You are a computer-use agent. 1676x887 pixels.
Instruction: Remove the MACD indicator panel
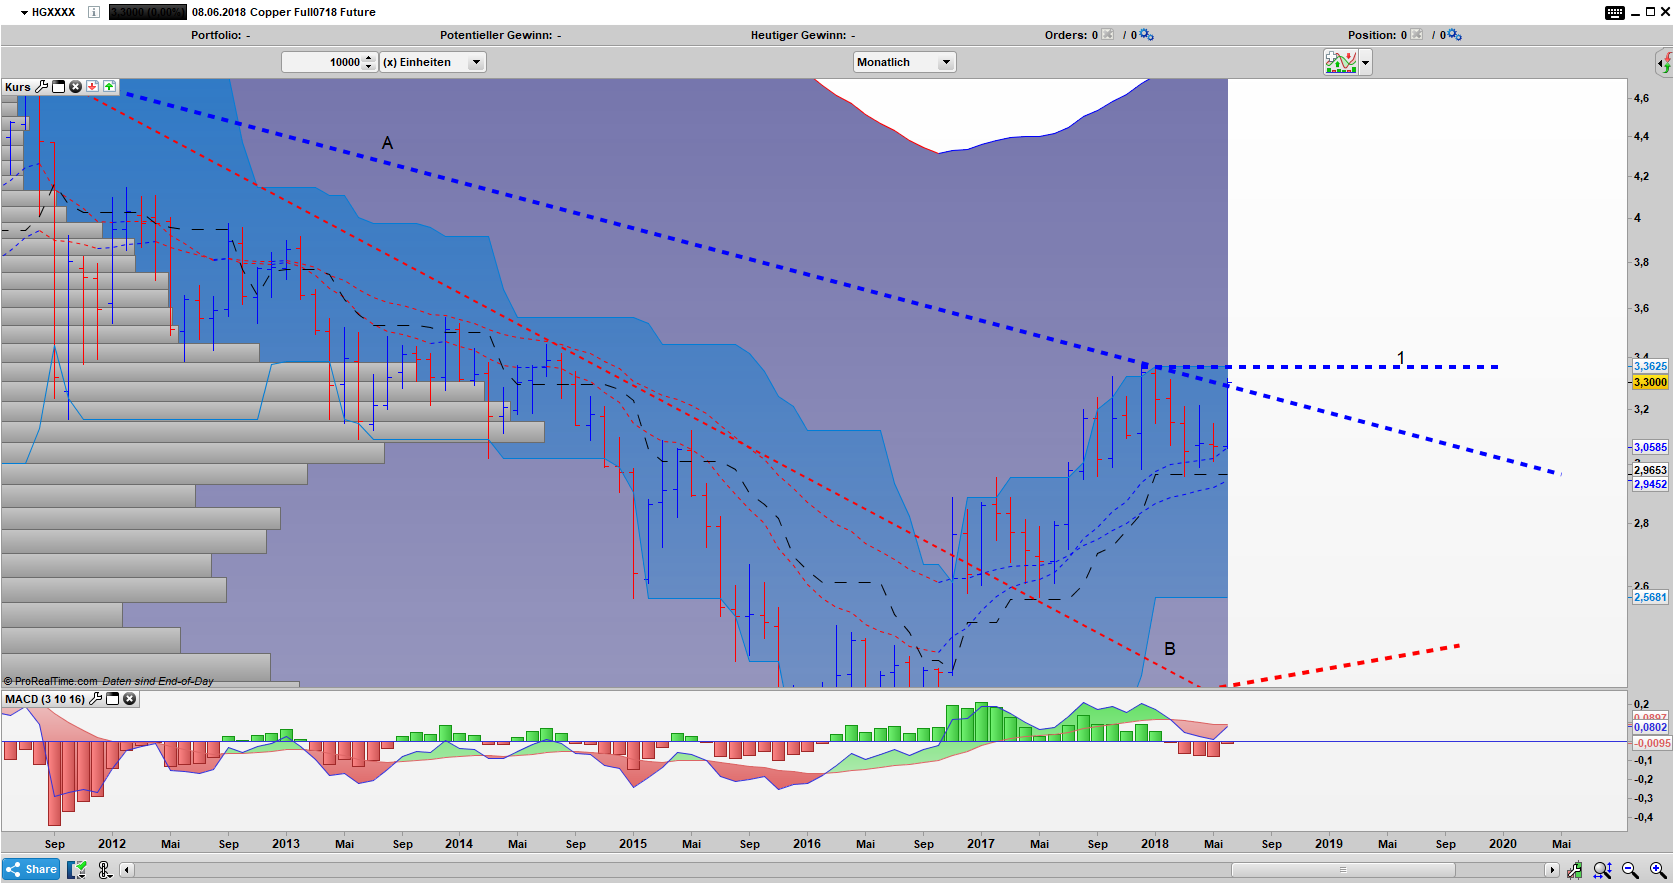click(x=129, y=699)
